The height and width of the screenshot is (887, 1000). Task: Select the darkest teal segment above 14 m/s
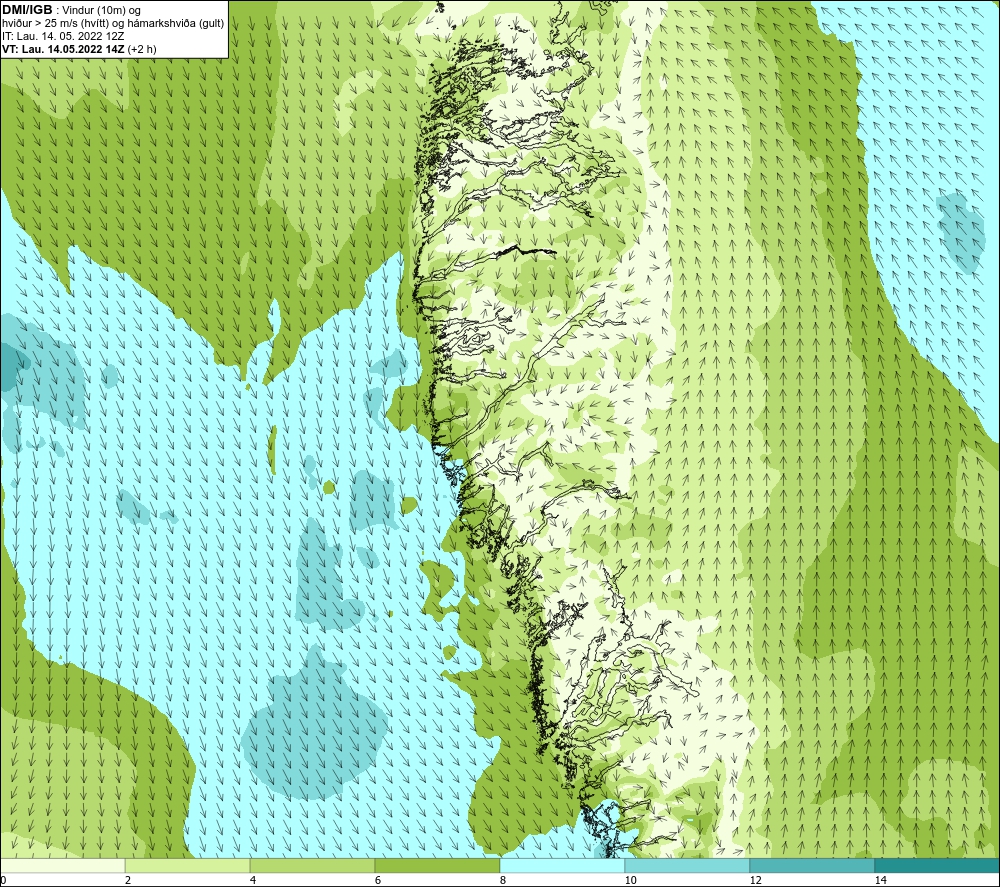[938, 865]
